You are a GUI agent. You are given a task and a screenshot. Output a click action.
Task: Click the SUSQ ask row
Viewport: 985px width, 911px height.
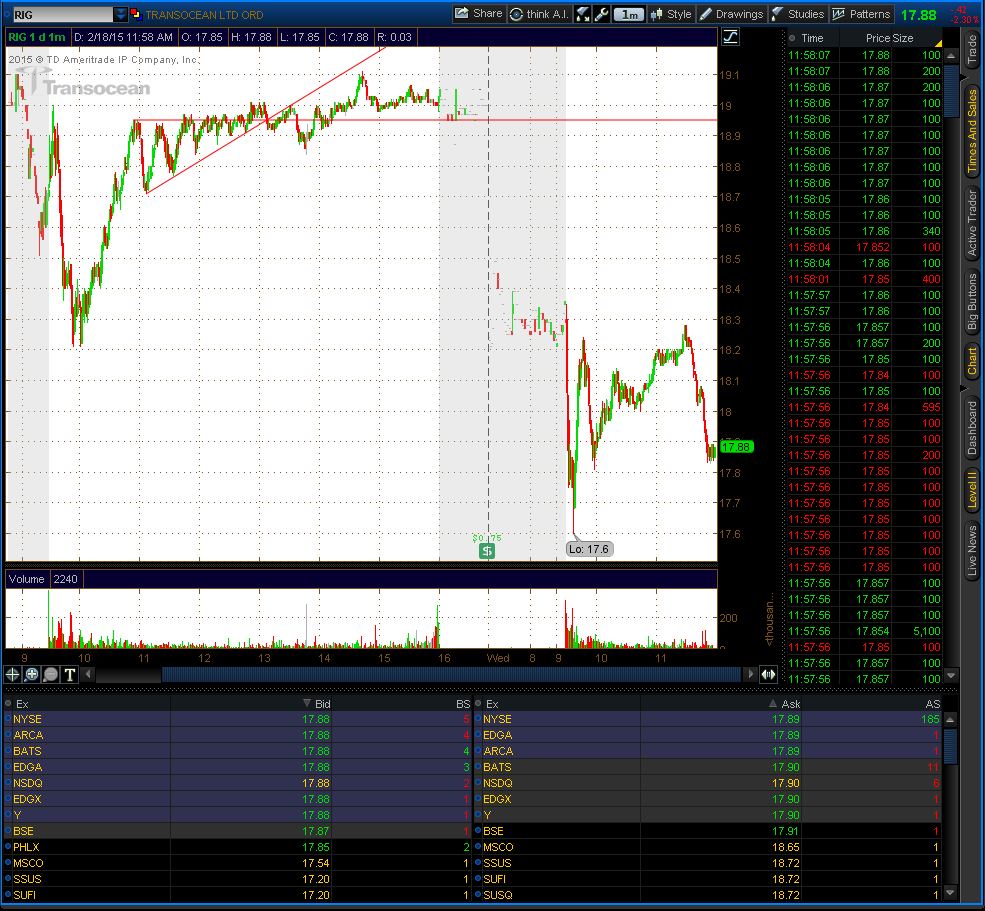tap(708, 895)
